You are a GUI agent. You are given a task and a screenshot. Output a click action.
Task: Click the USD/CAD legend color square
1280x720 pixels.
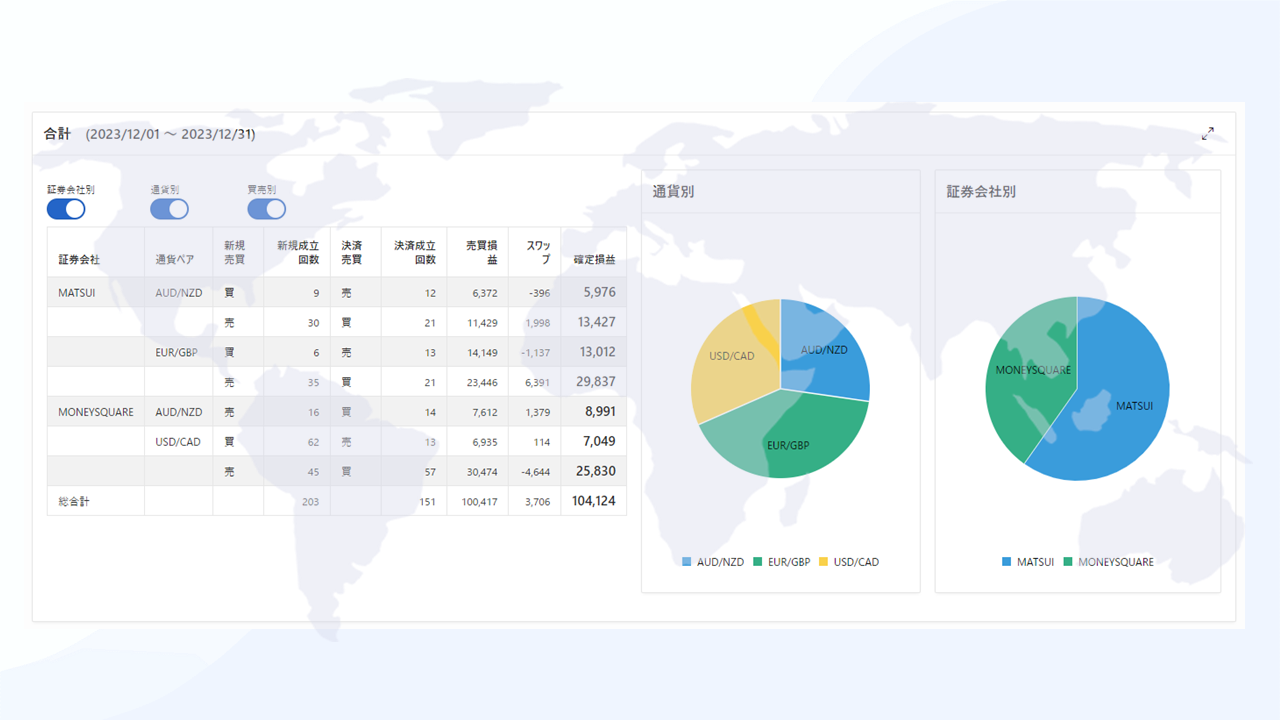pyautogui.click(x=824, y=562)
